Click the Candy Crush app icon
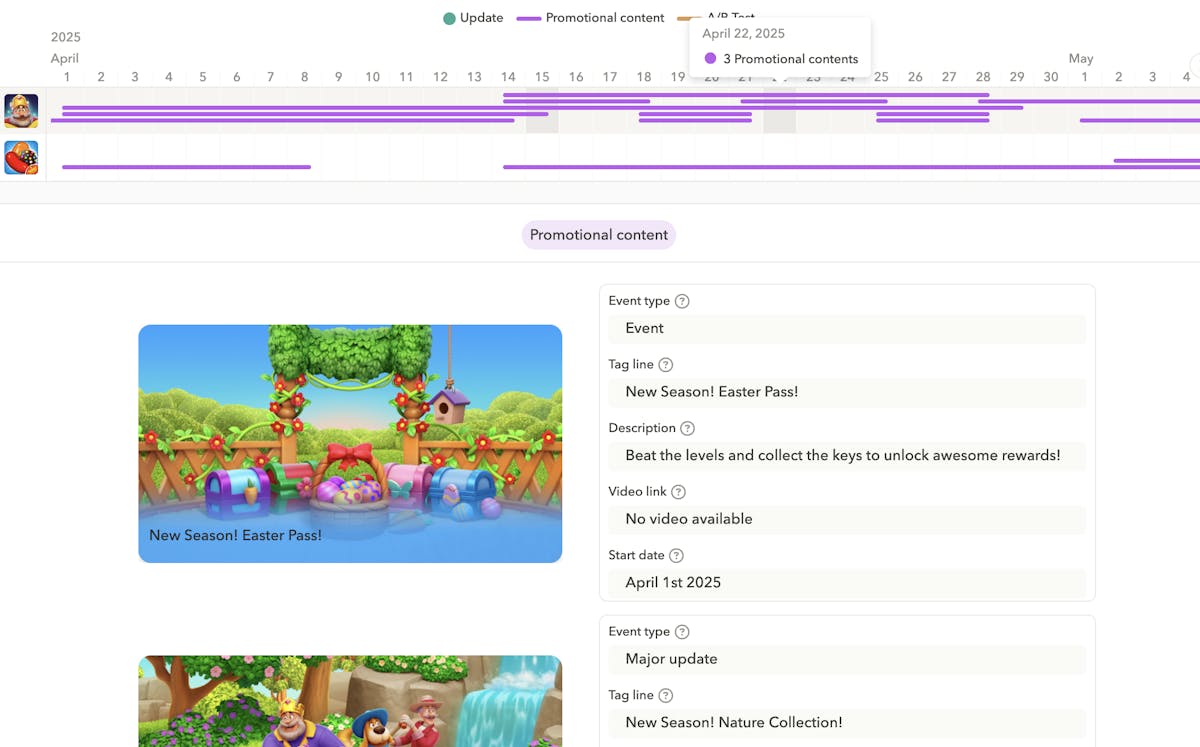Image resolution: width=1200 pixels, height=747 pixels. tap(21, 158)
